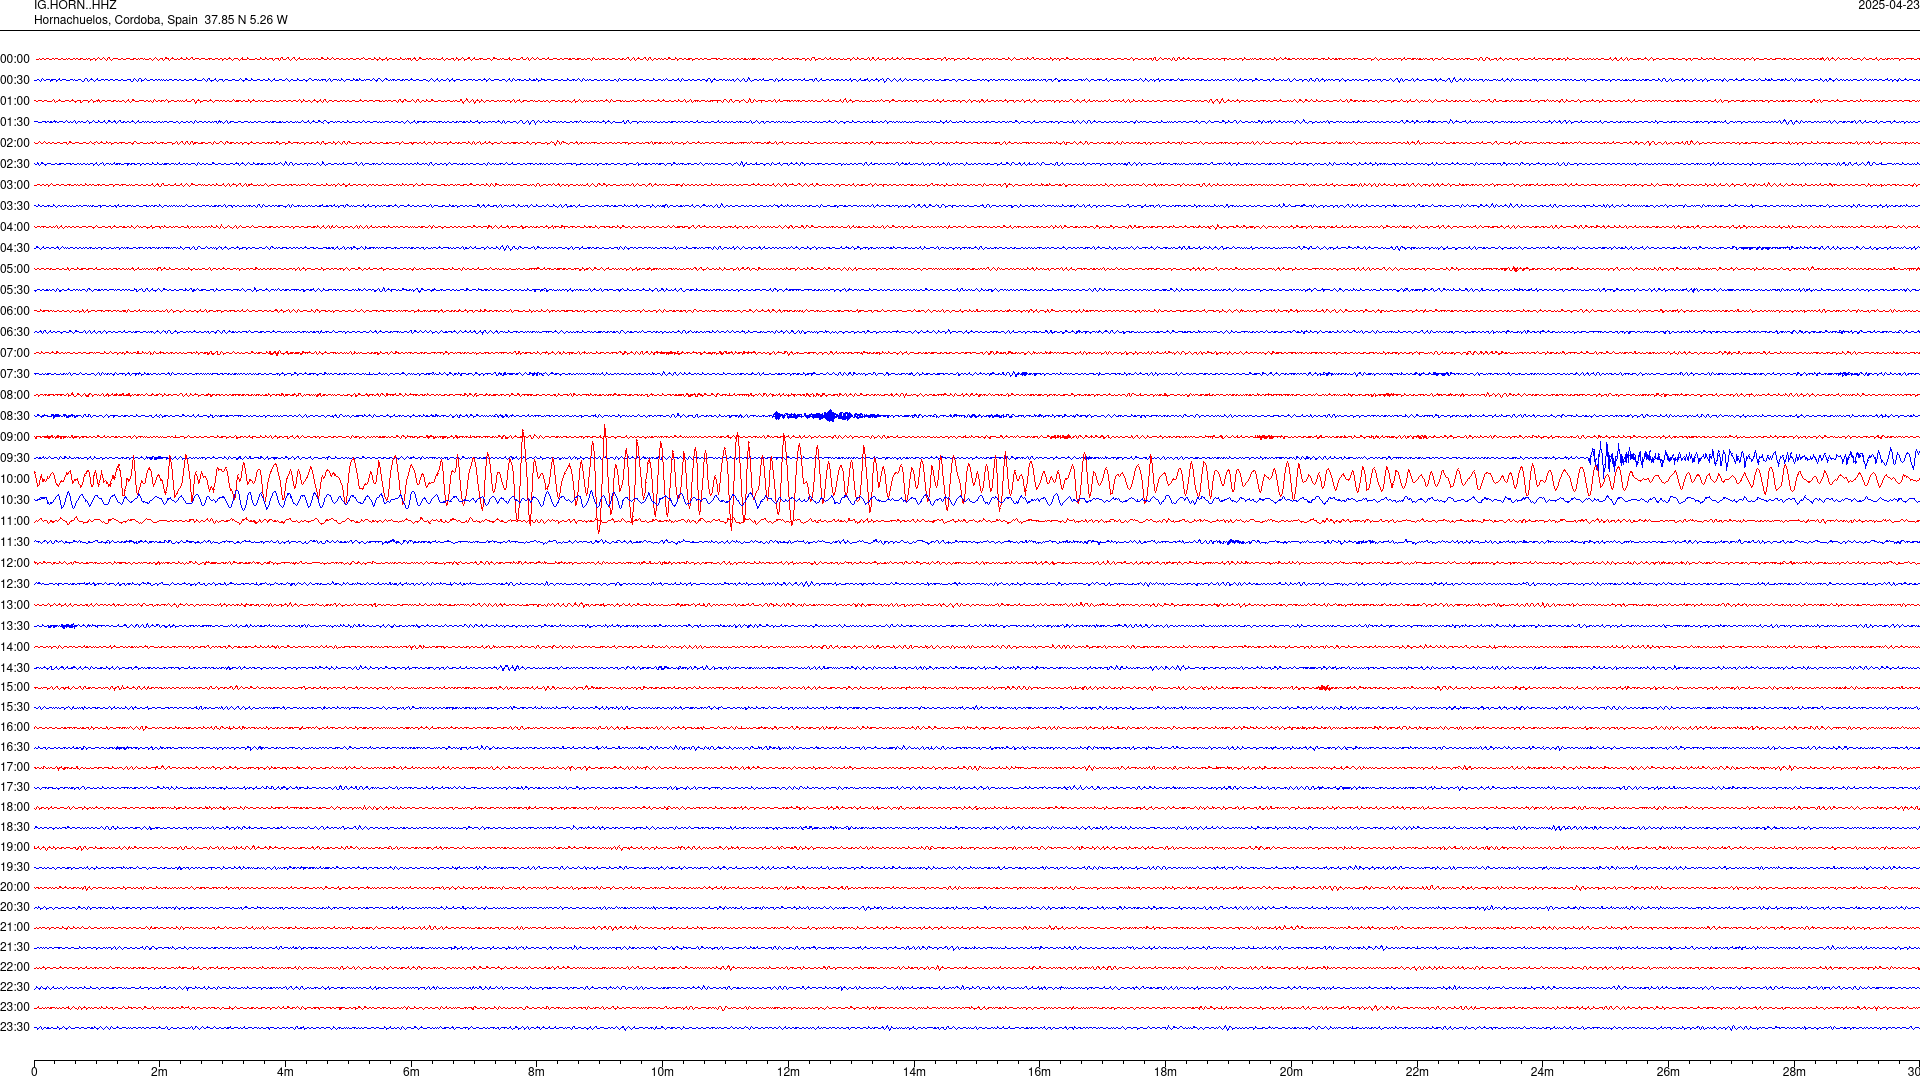Click the 26m tick on time axis
Image resolution: width=1920 pixels, height=1080 pixels.
[x=1668, y=1072]
